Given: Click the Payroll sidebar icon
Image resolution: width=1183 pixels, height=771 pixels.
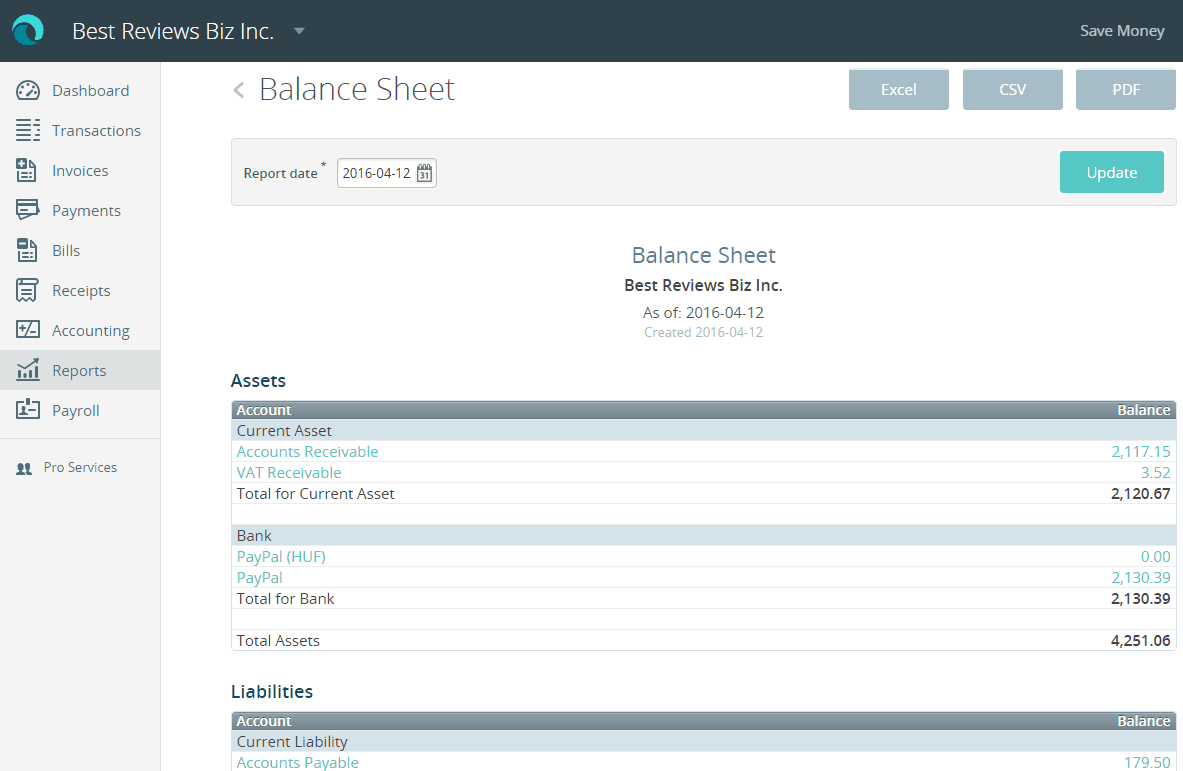Looking at the screenshot, I should pos(27,410).
